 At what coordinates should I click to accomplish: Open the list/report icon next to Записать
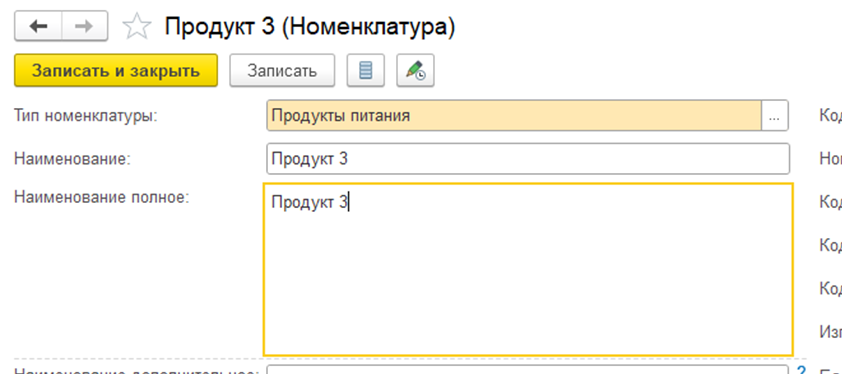coord(366,70)
